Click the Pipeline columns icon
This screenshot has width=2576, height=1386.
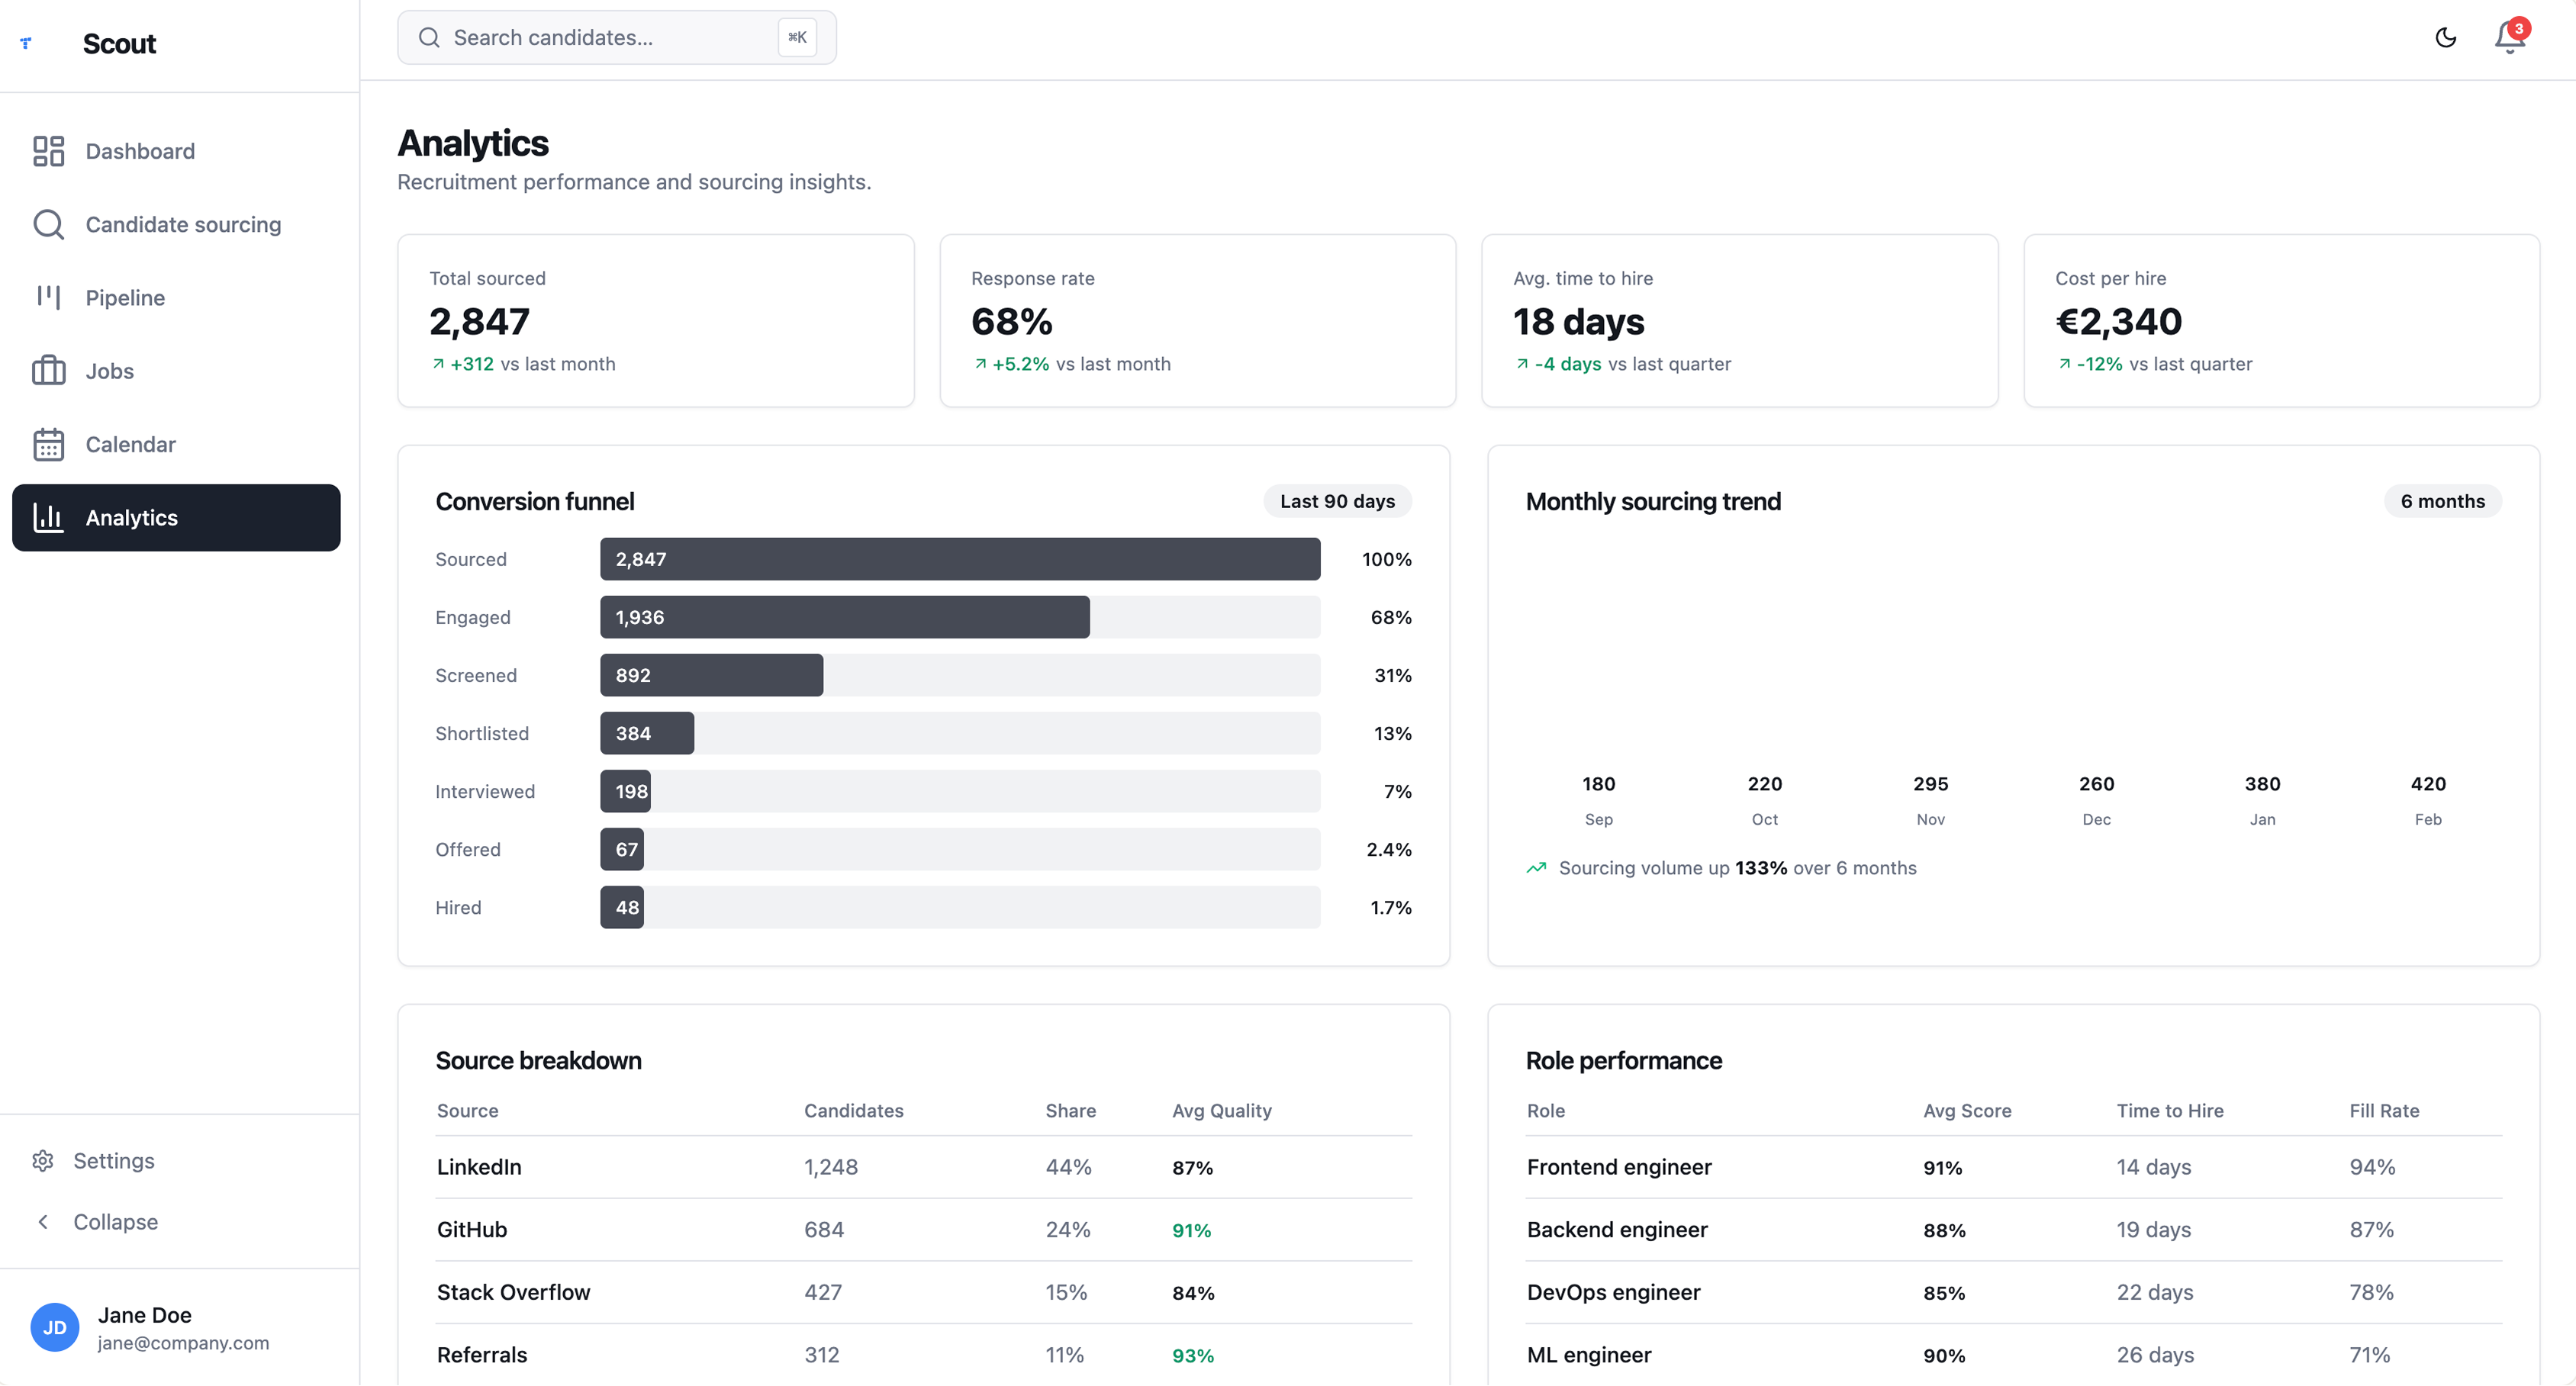click(48, 297)
